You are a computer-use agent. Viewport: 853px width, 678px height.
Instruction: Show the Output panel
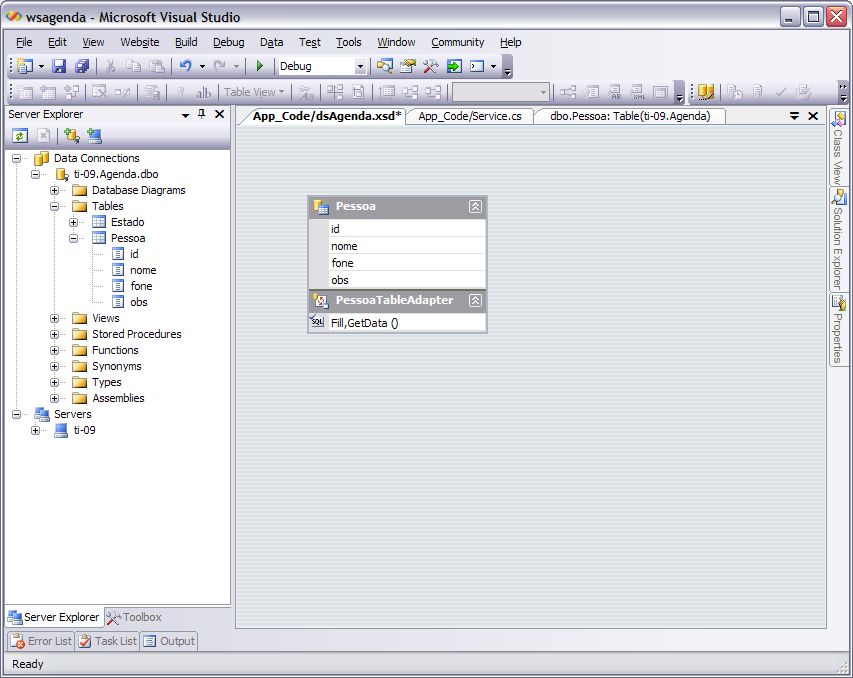(x=168, y=641)
